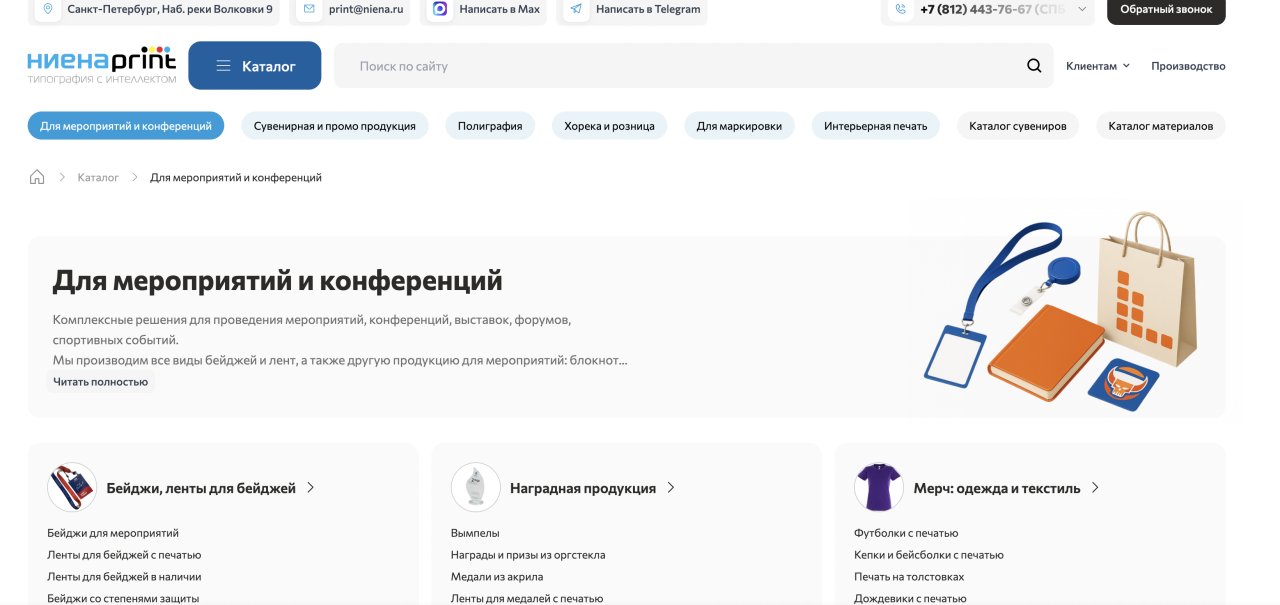Select the Интерьерная печать tab
This screenshot has width=1280, height=605.
876,126
